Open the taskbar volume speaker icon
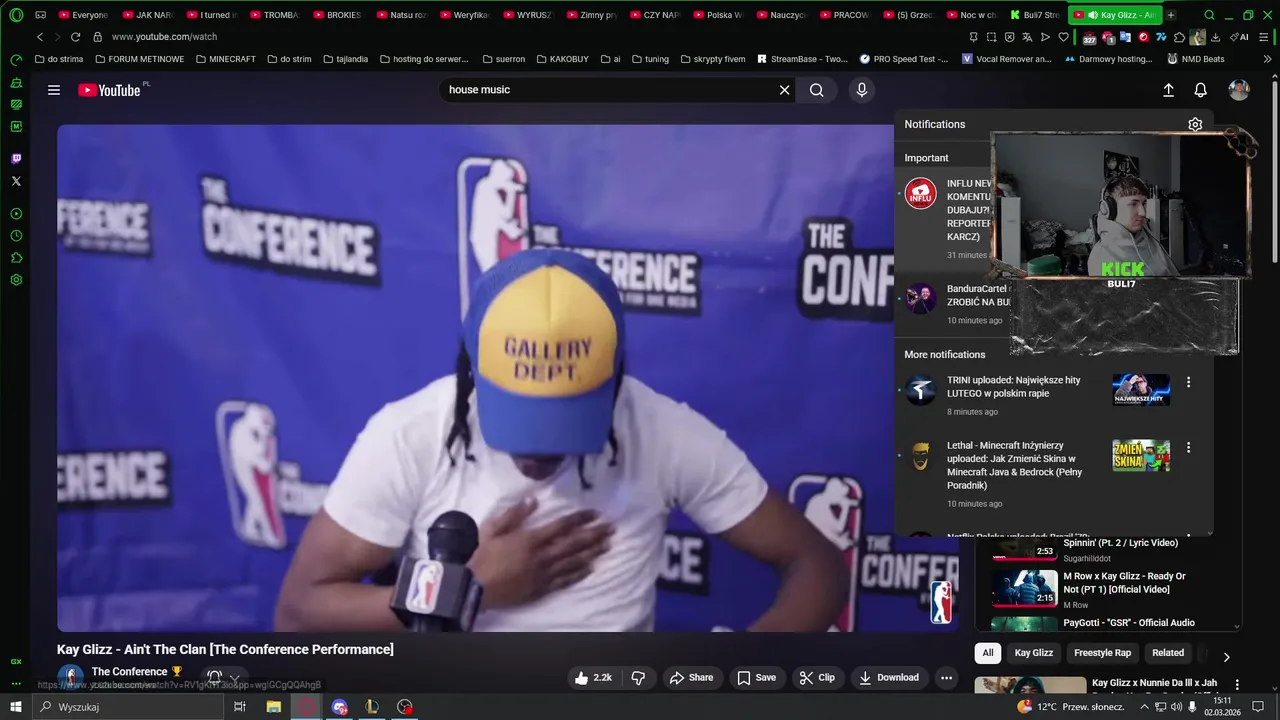Viewport: 1280px width, 720px height. [x=1176, y=707]
